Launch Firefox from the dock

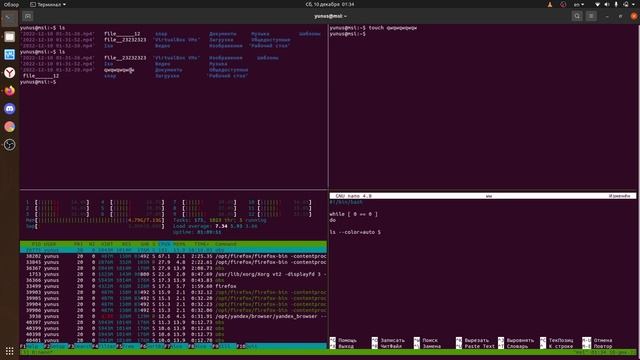click(x=10, y=91)
